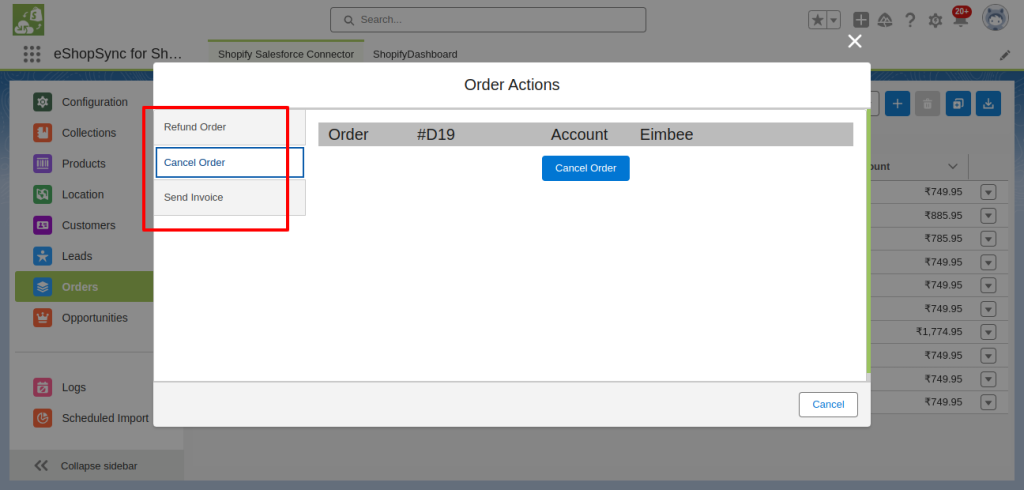The height and width of the screenshot is (490, 1024).
Task: Open row menu for ₹885.95 order
Action: pyautogui.click(x=988, y=216)
